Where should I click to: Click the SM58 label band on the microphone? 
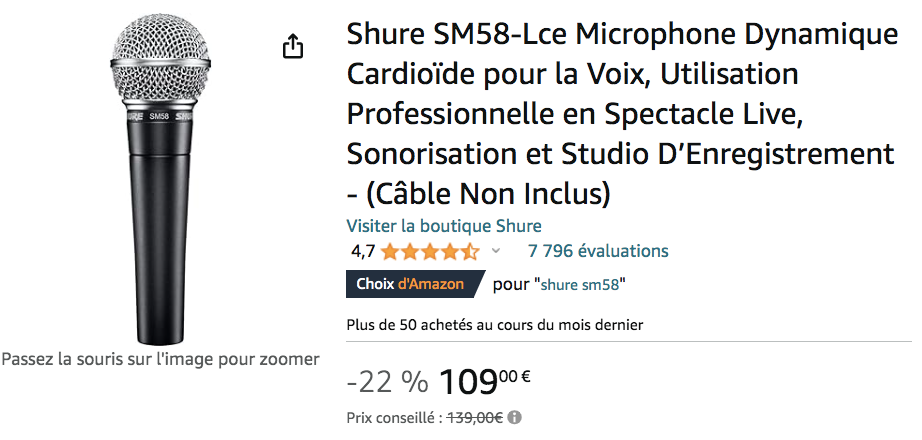[x=160, y=116]
